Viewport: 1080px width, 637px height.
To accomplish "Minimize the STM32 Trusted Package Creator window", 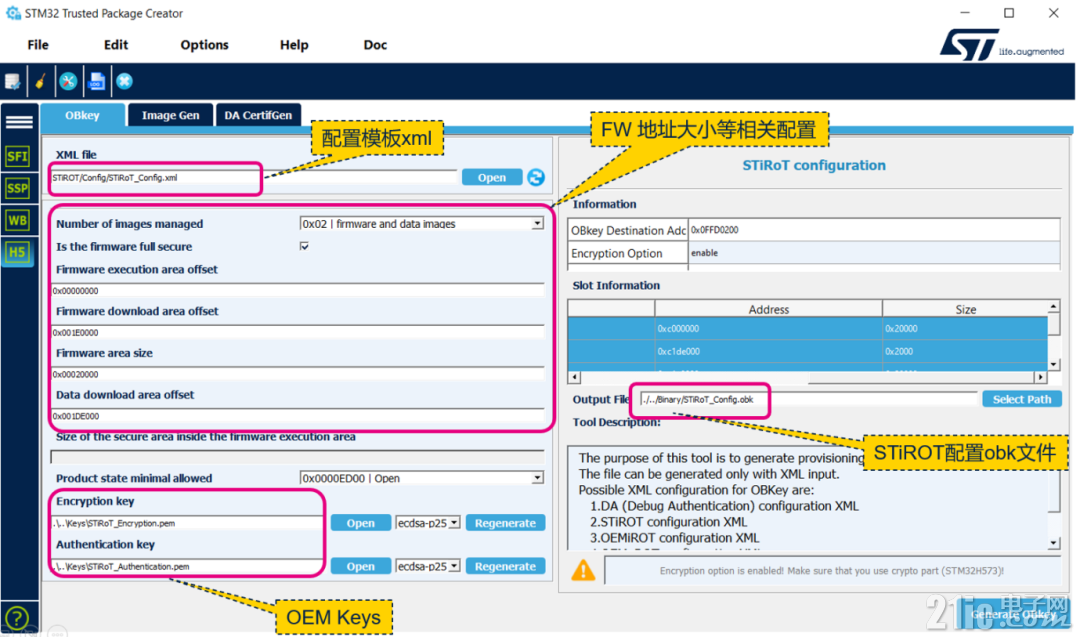I will 965,13.
